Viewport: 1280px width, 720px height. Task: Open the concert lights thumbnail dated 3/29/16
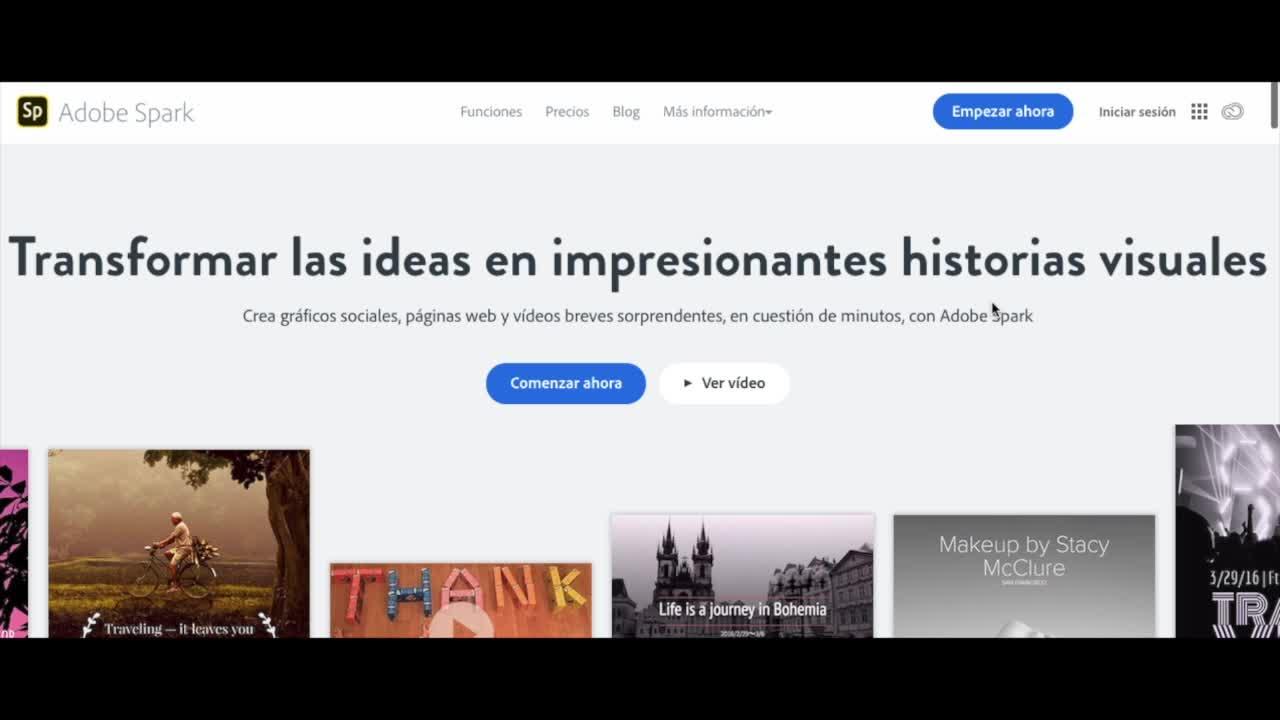pyautogui.click(x=1227, y=531)
